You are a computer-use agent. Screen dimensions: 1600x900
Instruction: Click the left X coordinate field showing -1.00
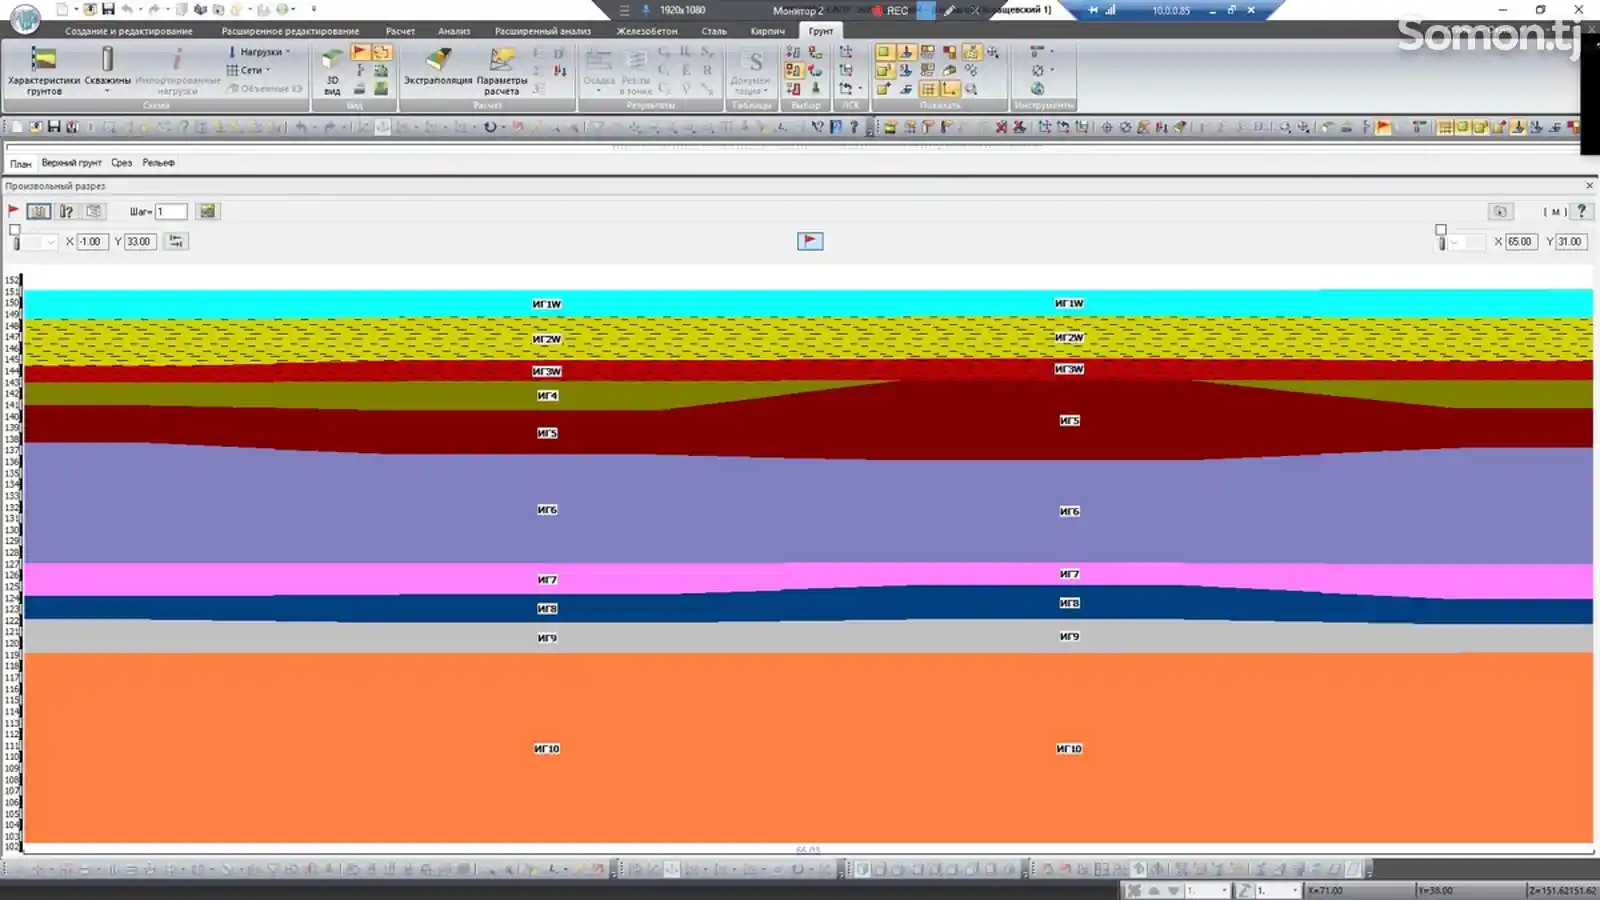click(92, 241)
